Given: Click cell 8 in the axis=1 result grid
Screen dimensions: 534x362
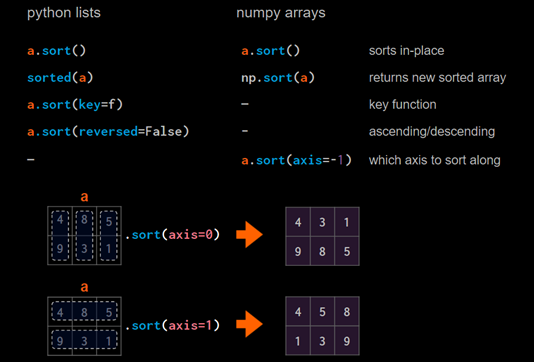Looking at the screenshot, I should 347,312.
